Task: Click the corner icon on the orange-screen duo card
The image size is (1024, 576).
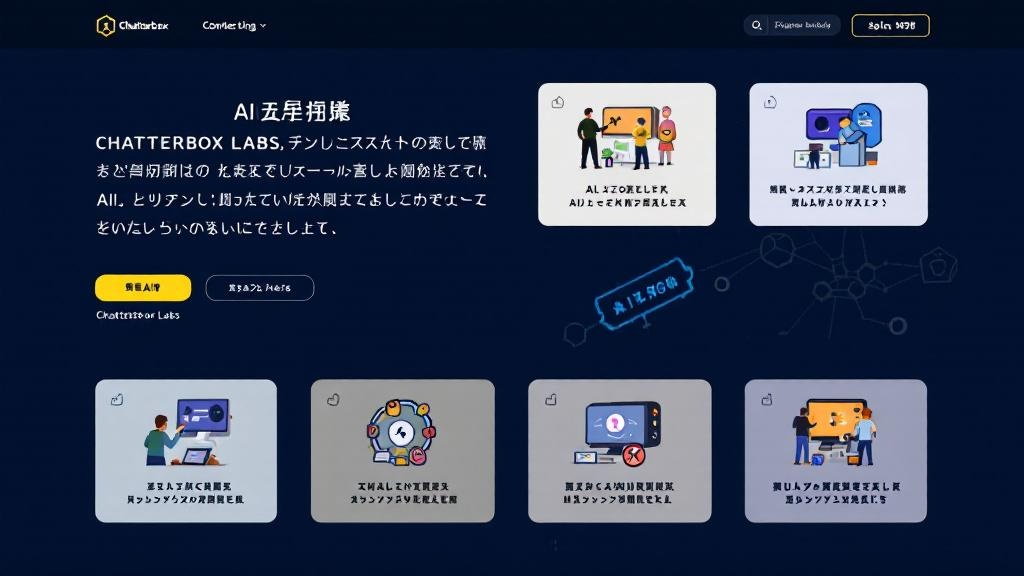Action: tap(765, 400)
